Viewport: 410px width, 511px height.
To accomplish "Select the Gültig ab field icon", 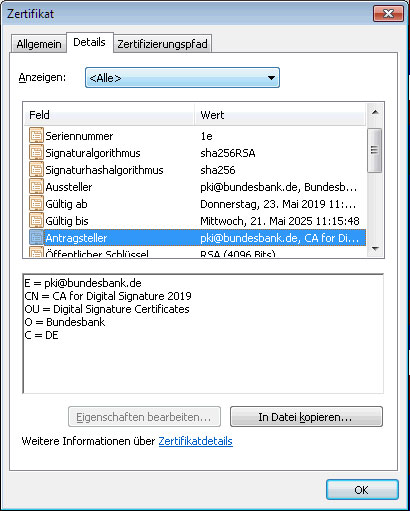I will tap(36, 204).
